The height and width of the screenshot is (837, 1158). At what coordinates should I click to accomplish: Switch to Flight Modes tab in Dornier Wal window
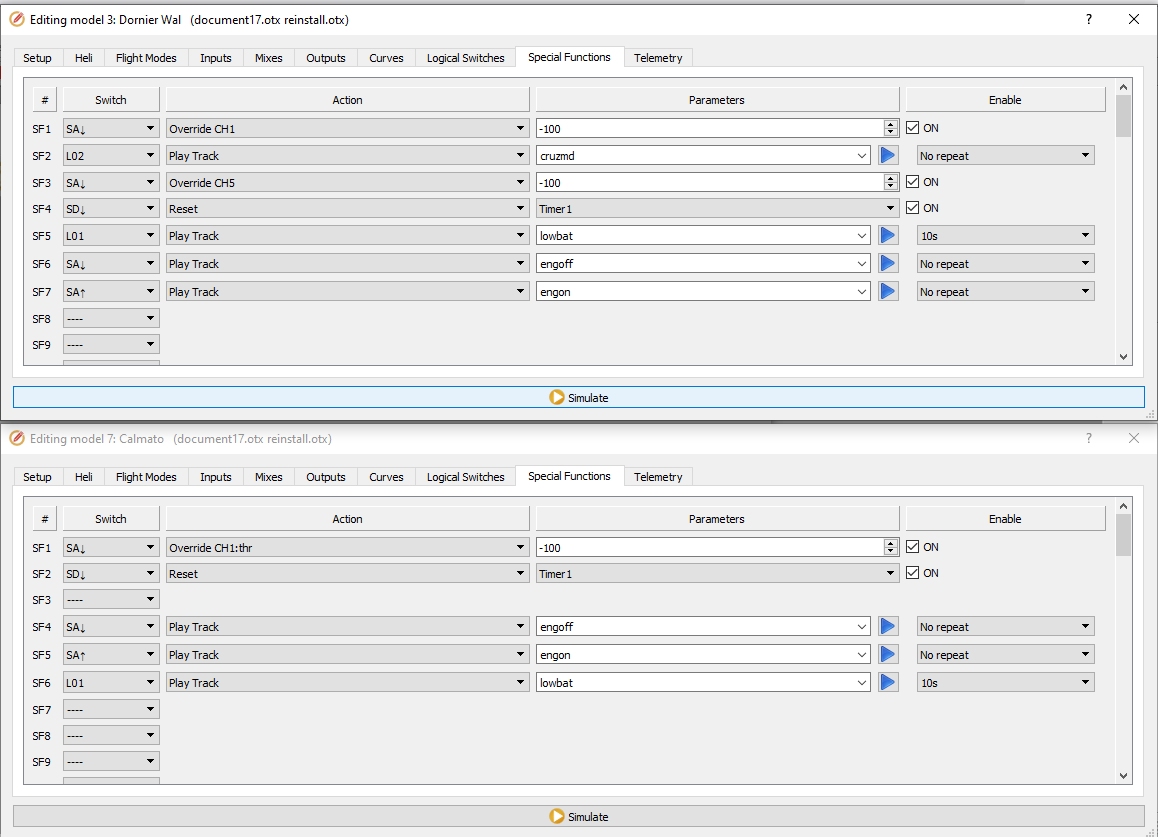(x=146, y=58)
